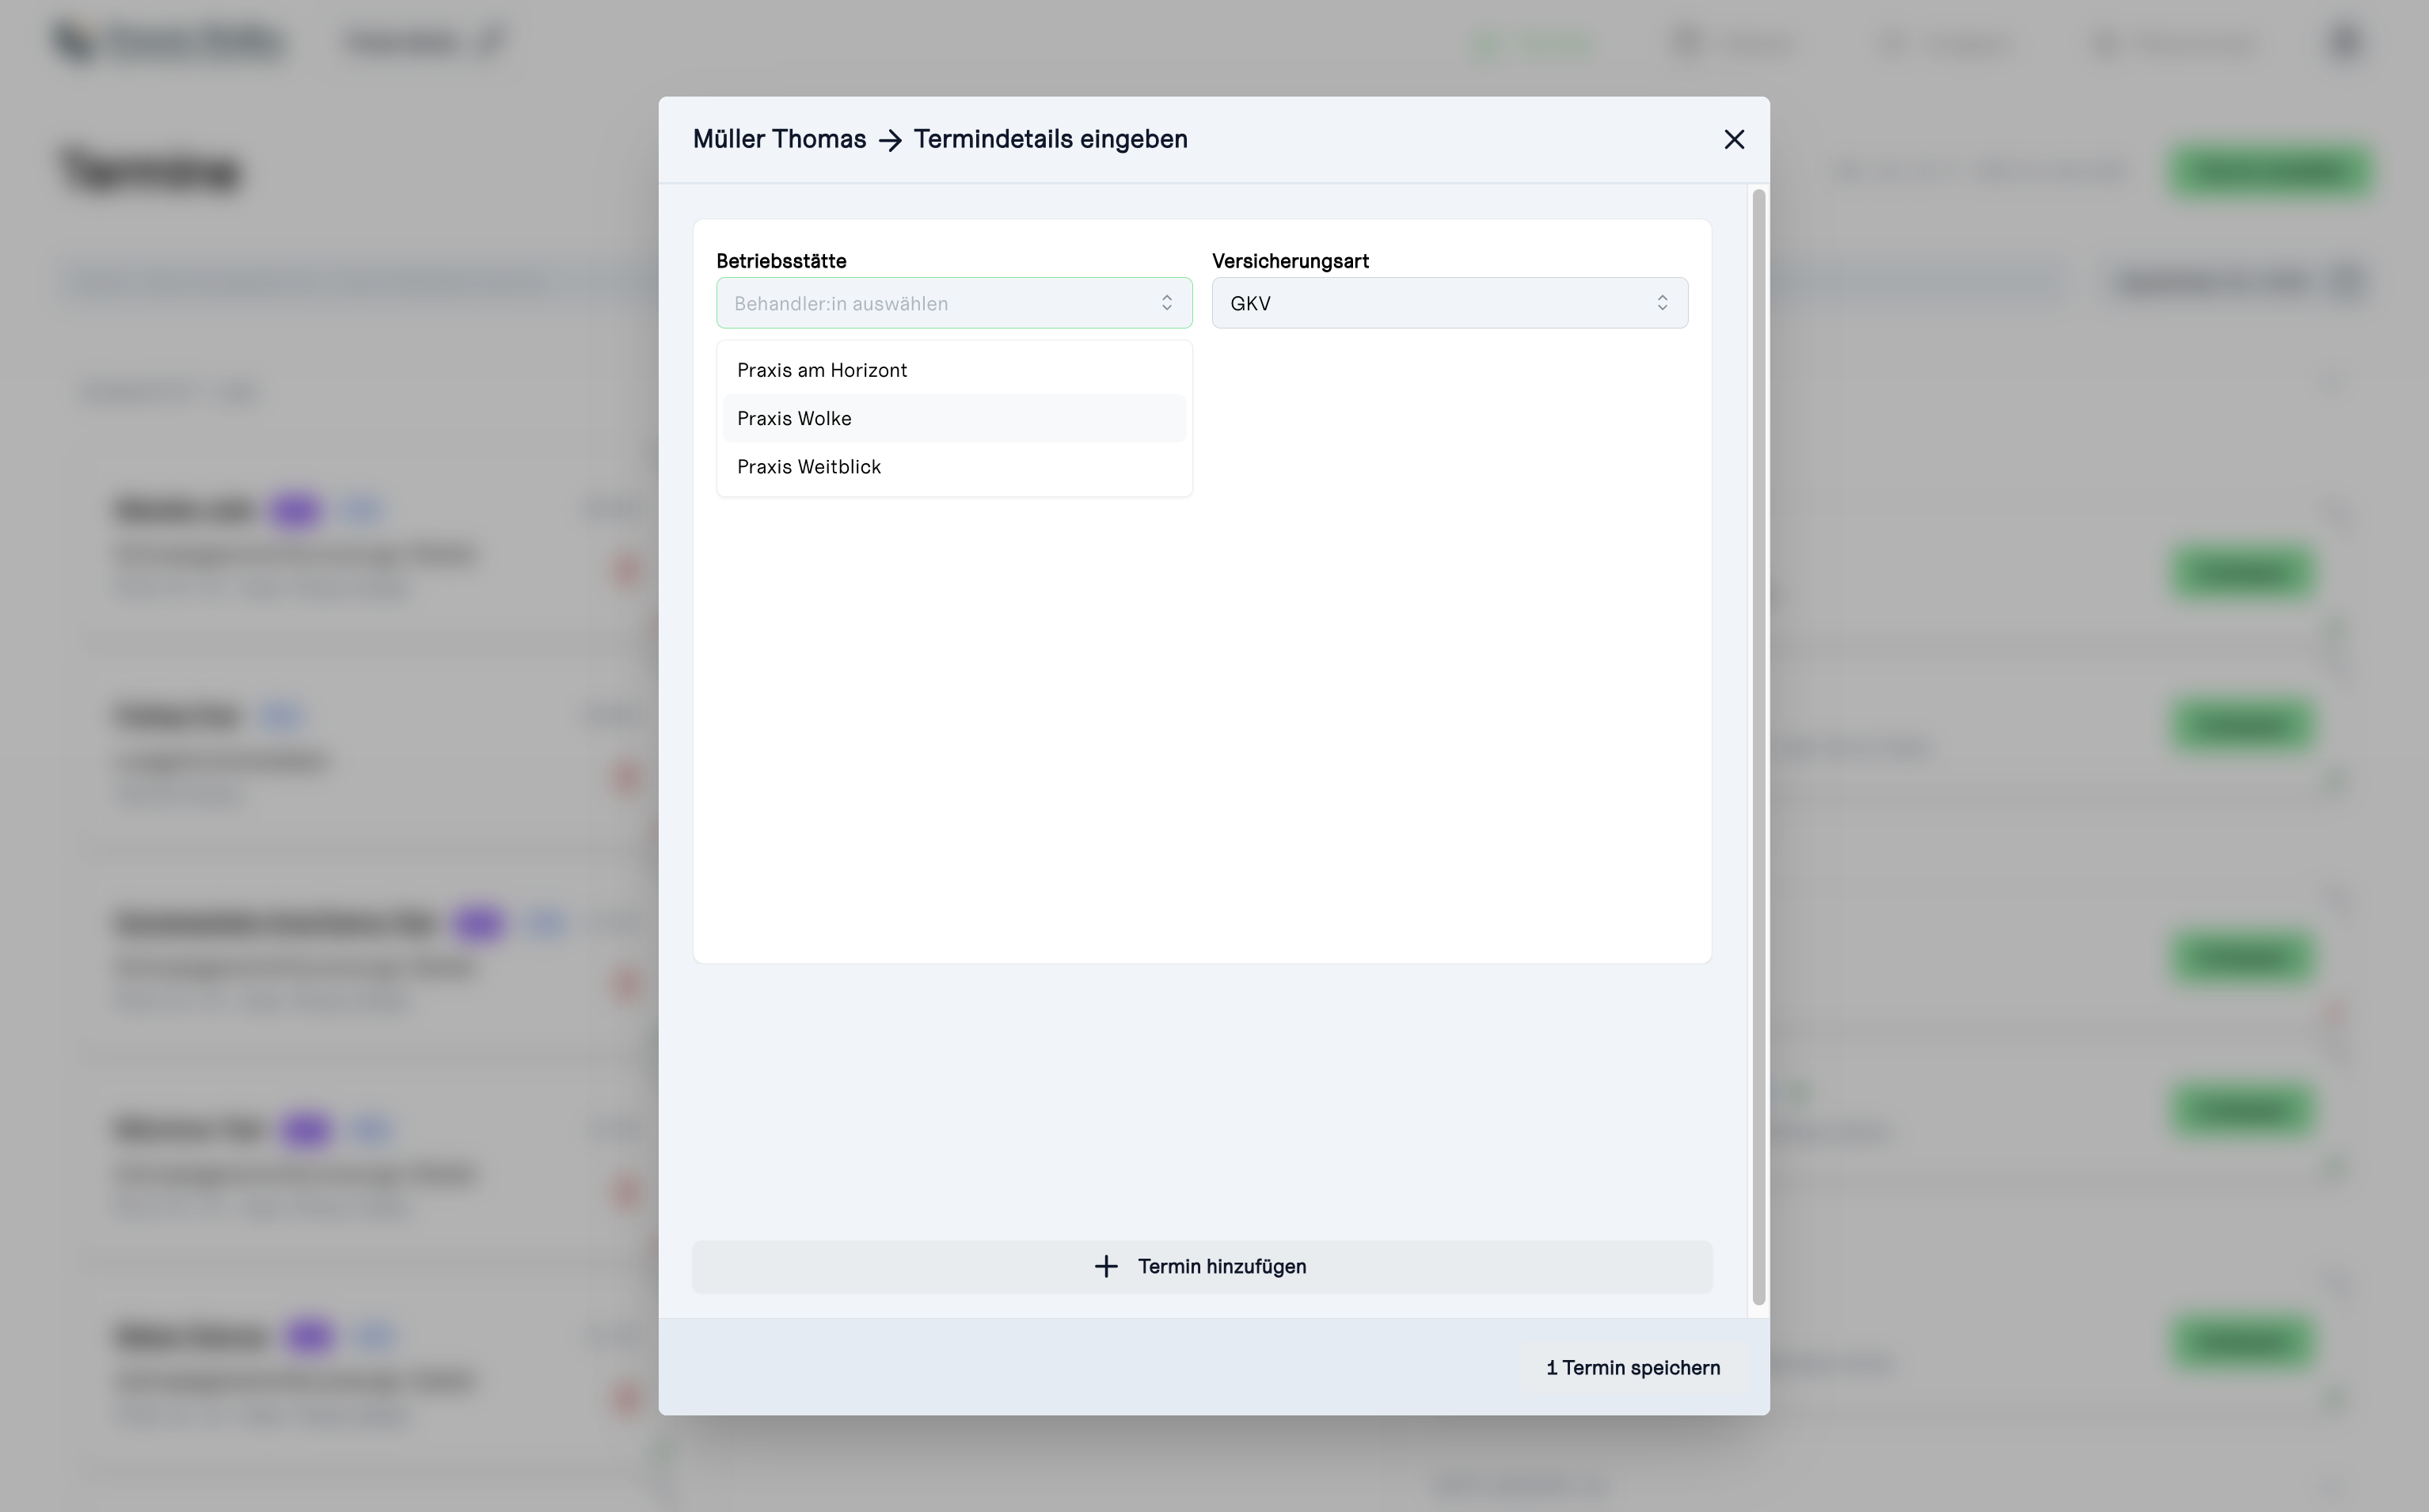Click the Betriebsstätte label
The image size is (2429, 1512).
(x=781, y=261)
